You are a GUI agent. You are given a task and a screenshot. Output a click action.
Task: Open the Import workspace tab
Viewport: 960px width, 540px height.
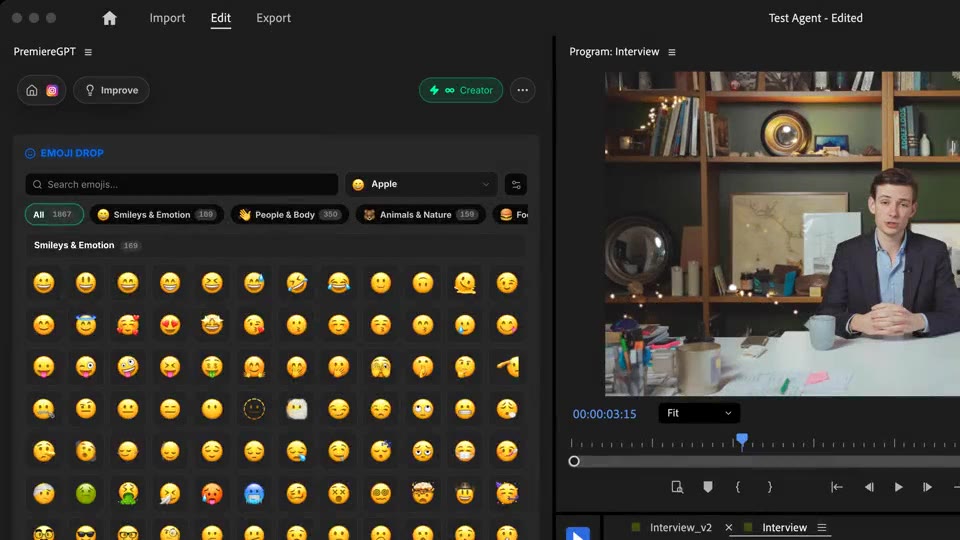[167, 18]
